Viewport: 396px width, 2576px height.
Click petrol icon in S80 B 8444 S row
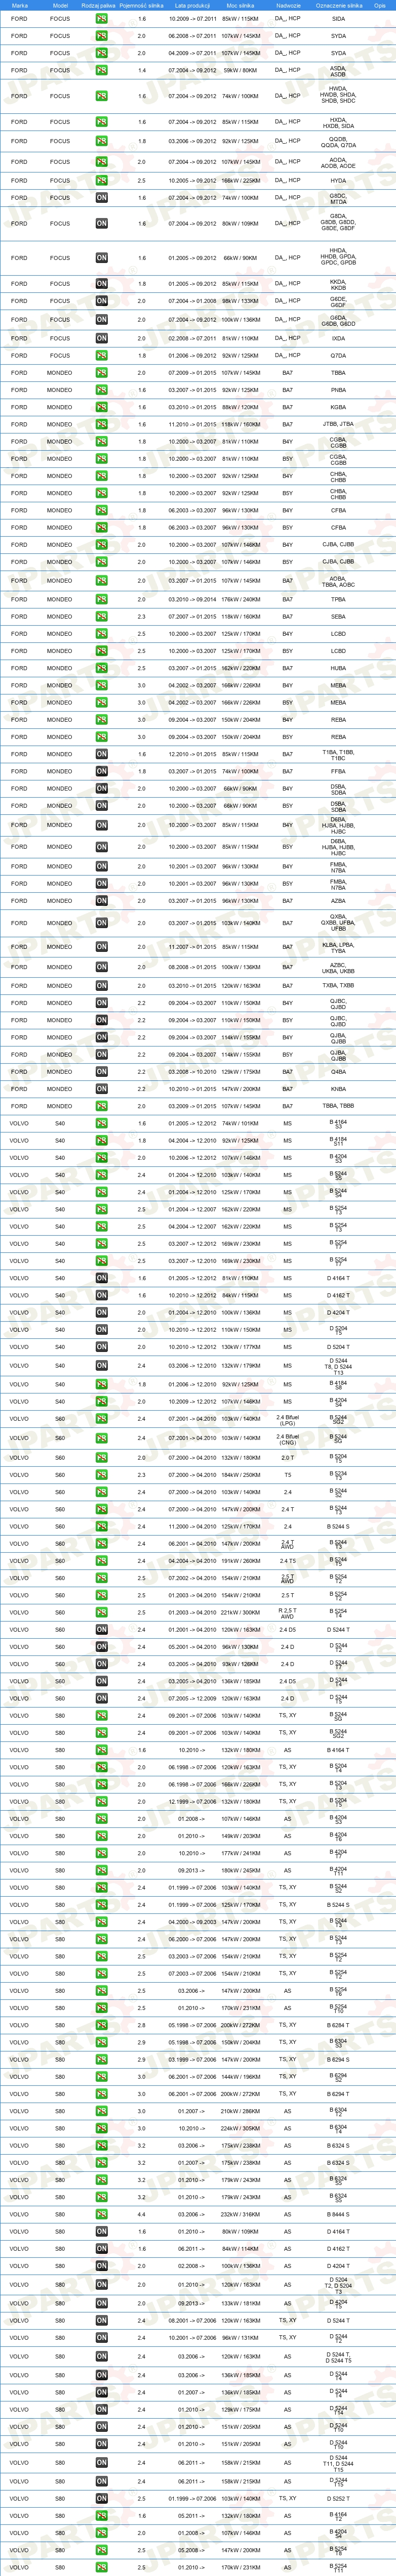[101, 2214]
